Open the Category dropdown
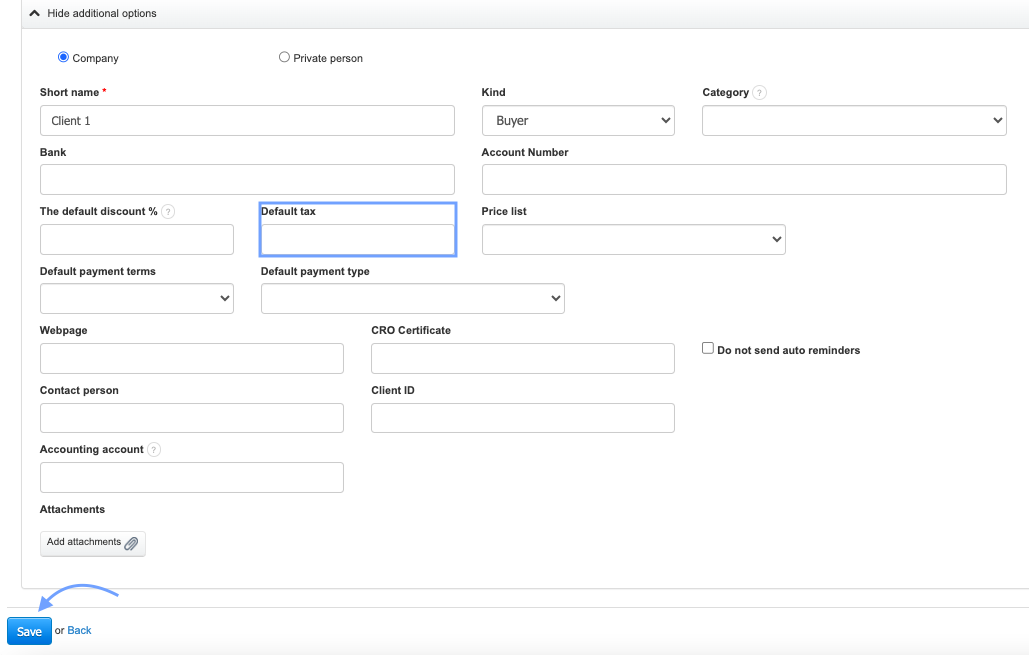This screenshot has height=655, width=1029. (854, 121)
